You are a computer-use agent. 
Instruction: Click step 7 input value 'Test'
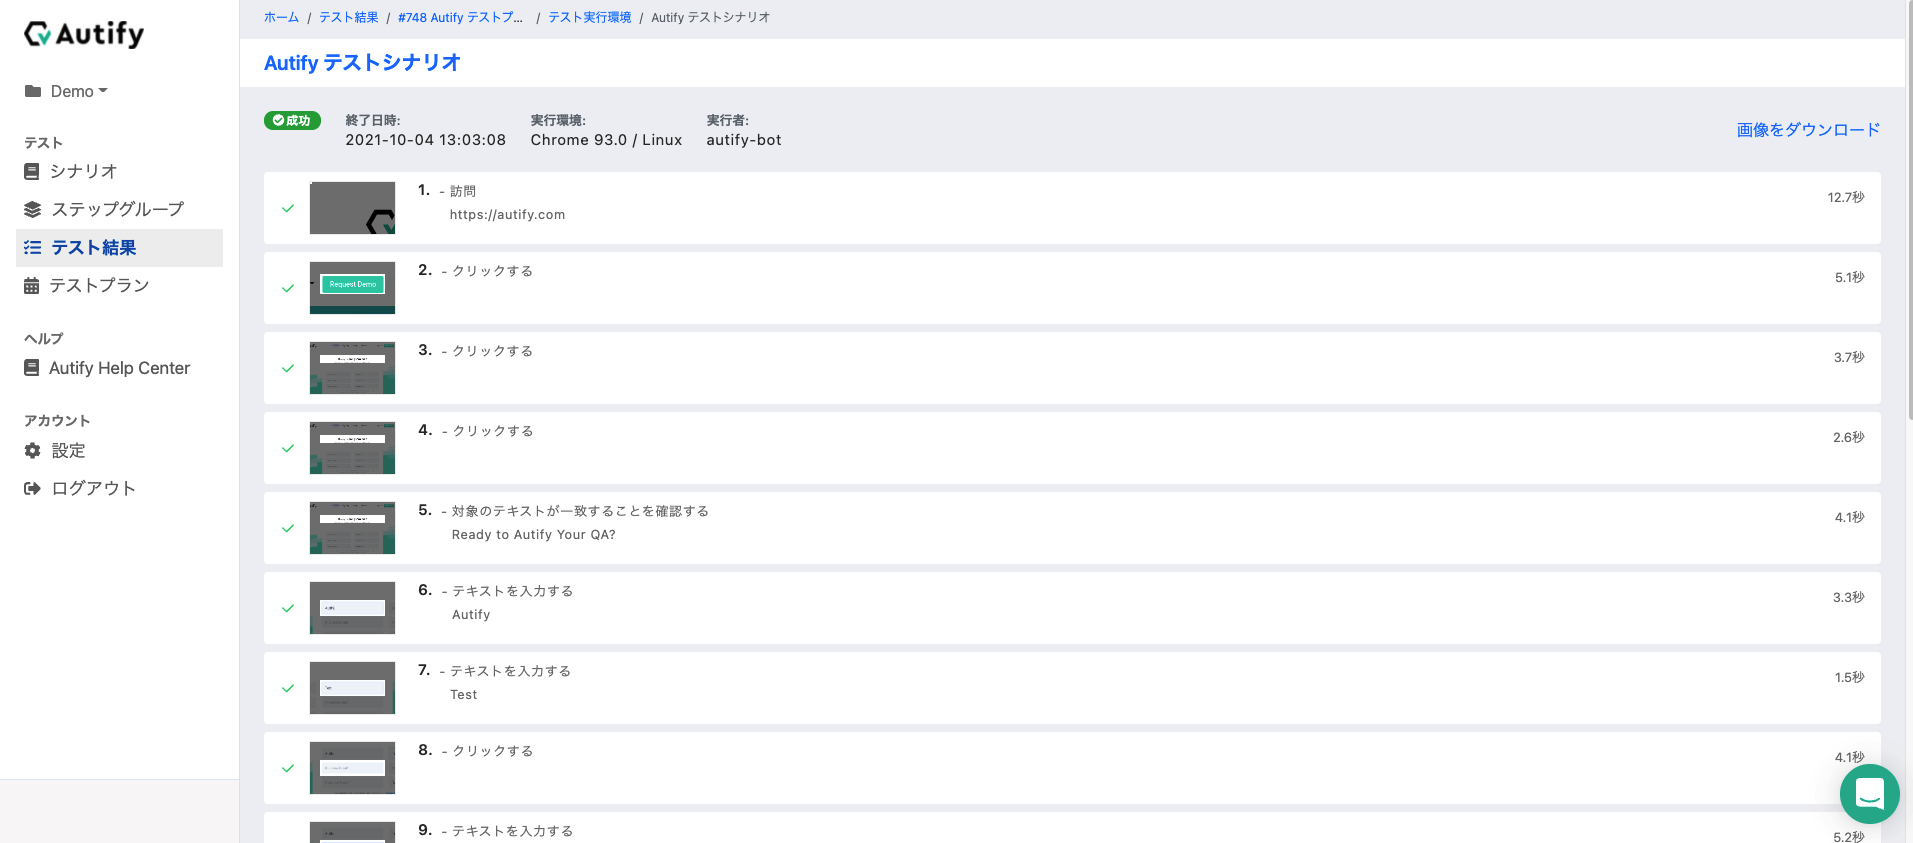463,695
